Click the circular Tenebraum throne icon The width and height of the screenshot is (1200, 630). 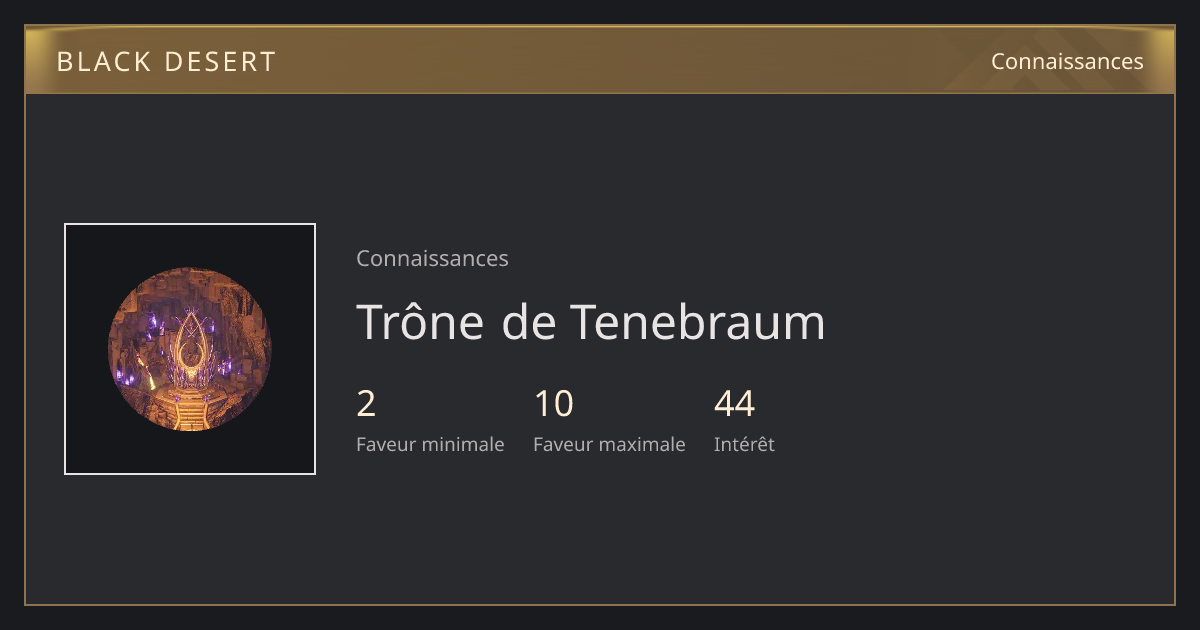190,349
